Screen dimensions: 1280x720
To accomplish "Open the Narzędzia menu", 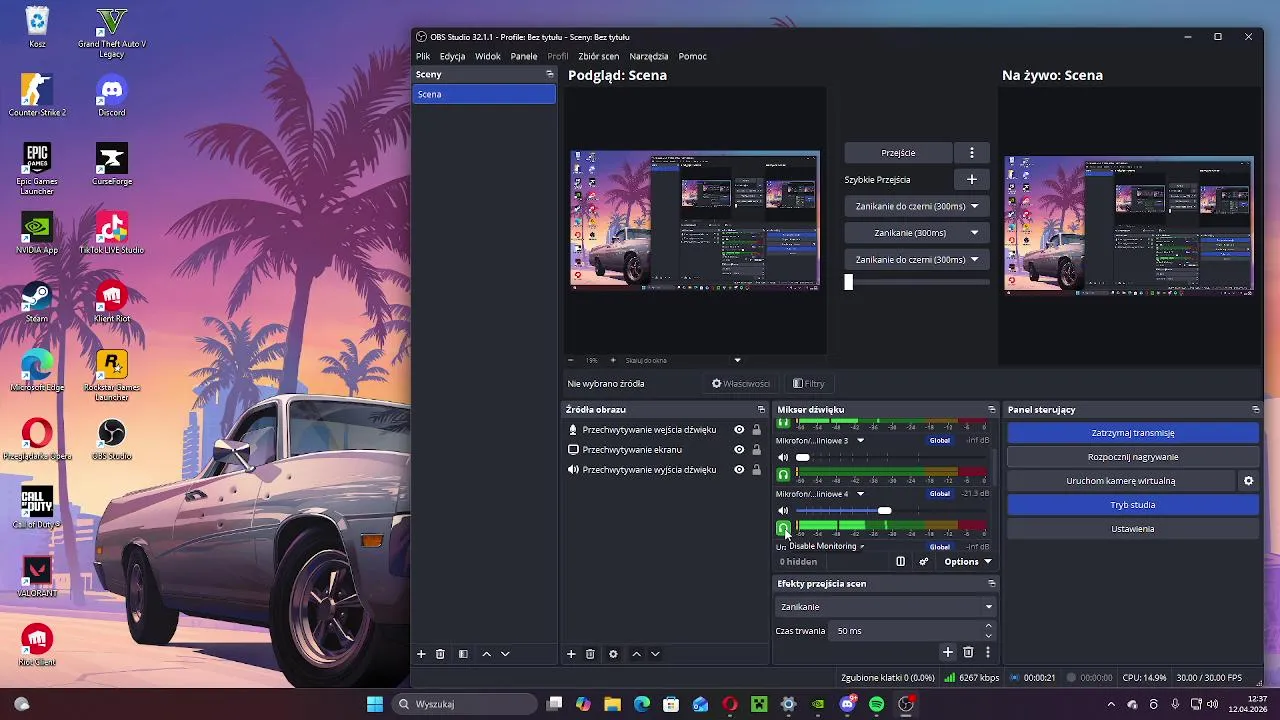I will click(x=649, y=56).
